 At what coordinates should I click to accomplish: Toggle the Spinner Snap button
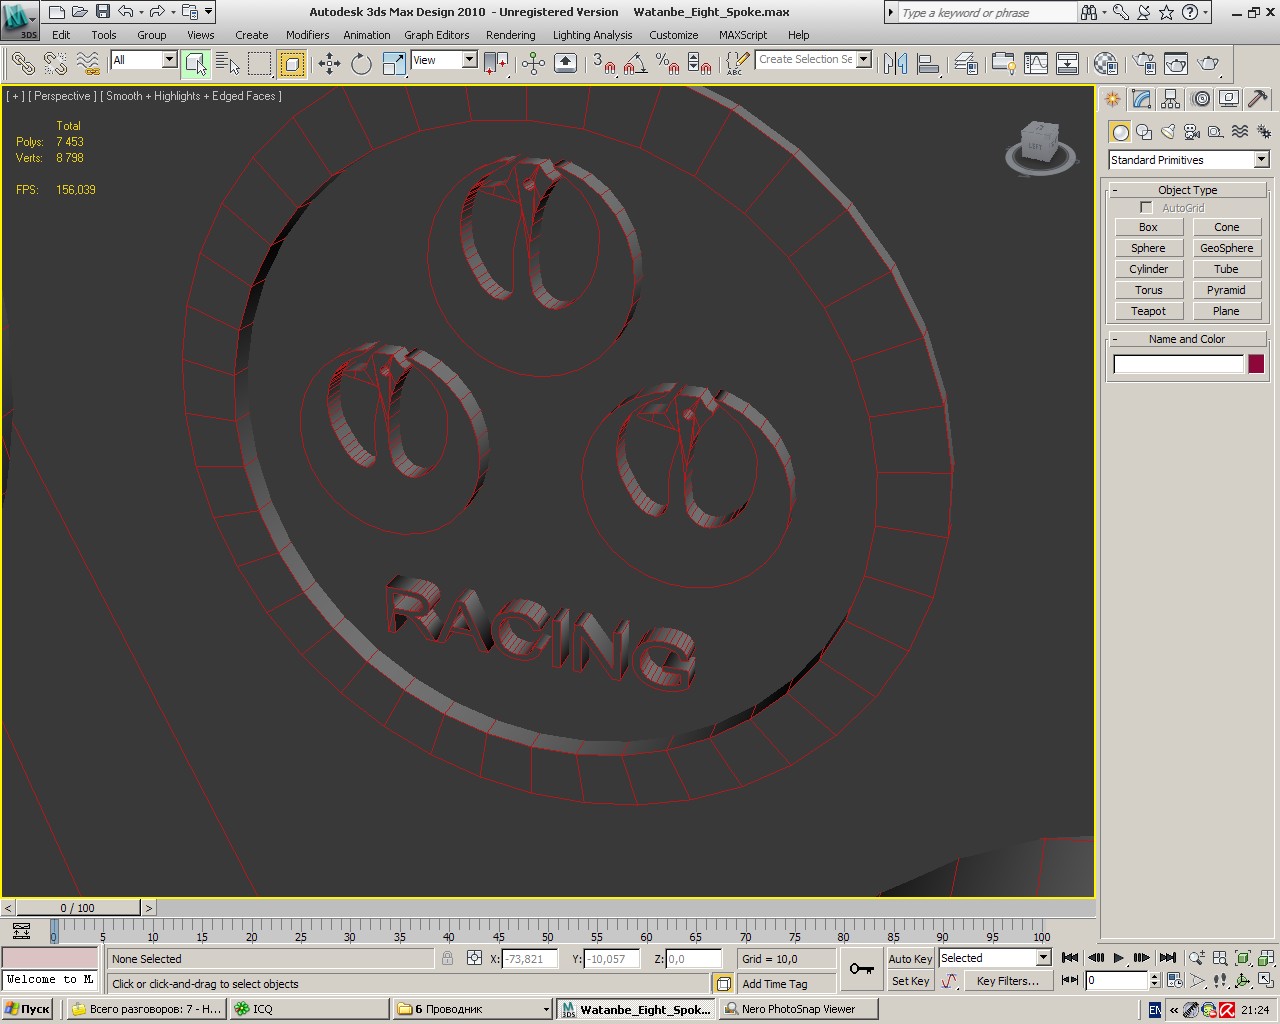(x=700, y=64)
